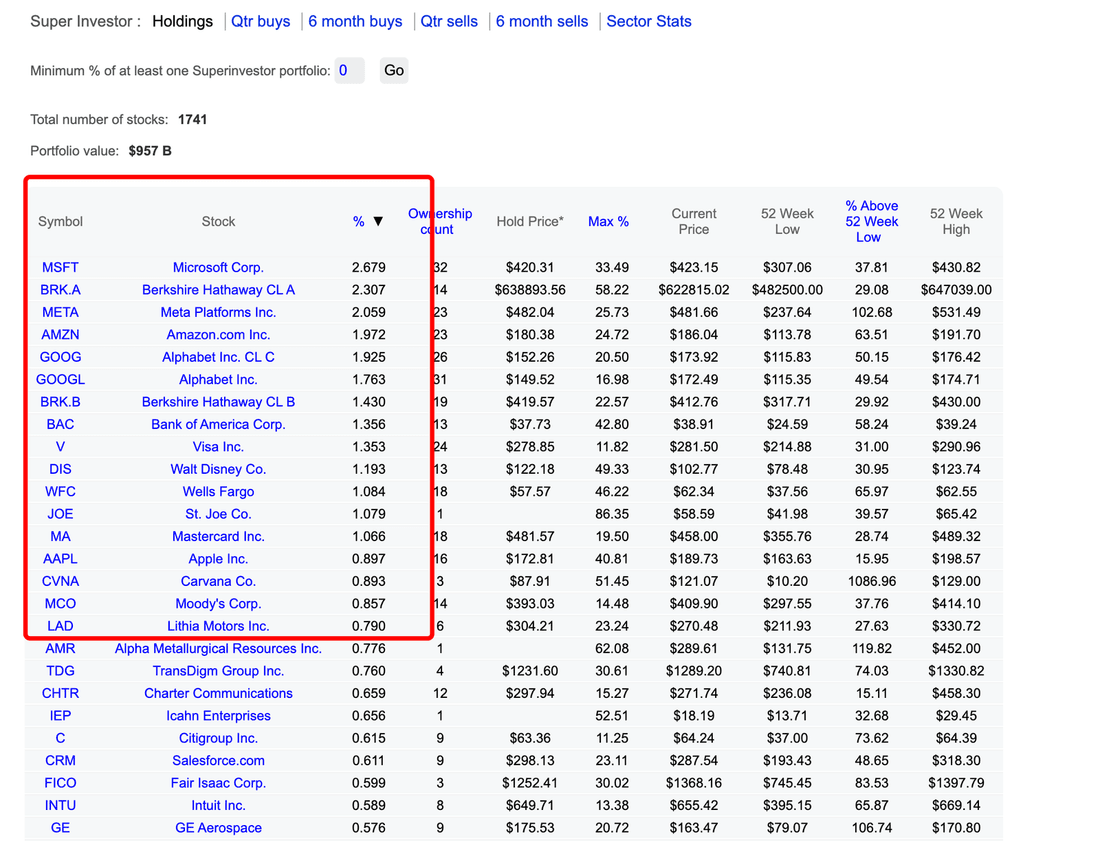Open Citigroup Inc. stock link

pyautogui.click(x=218, y=739)
